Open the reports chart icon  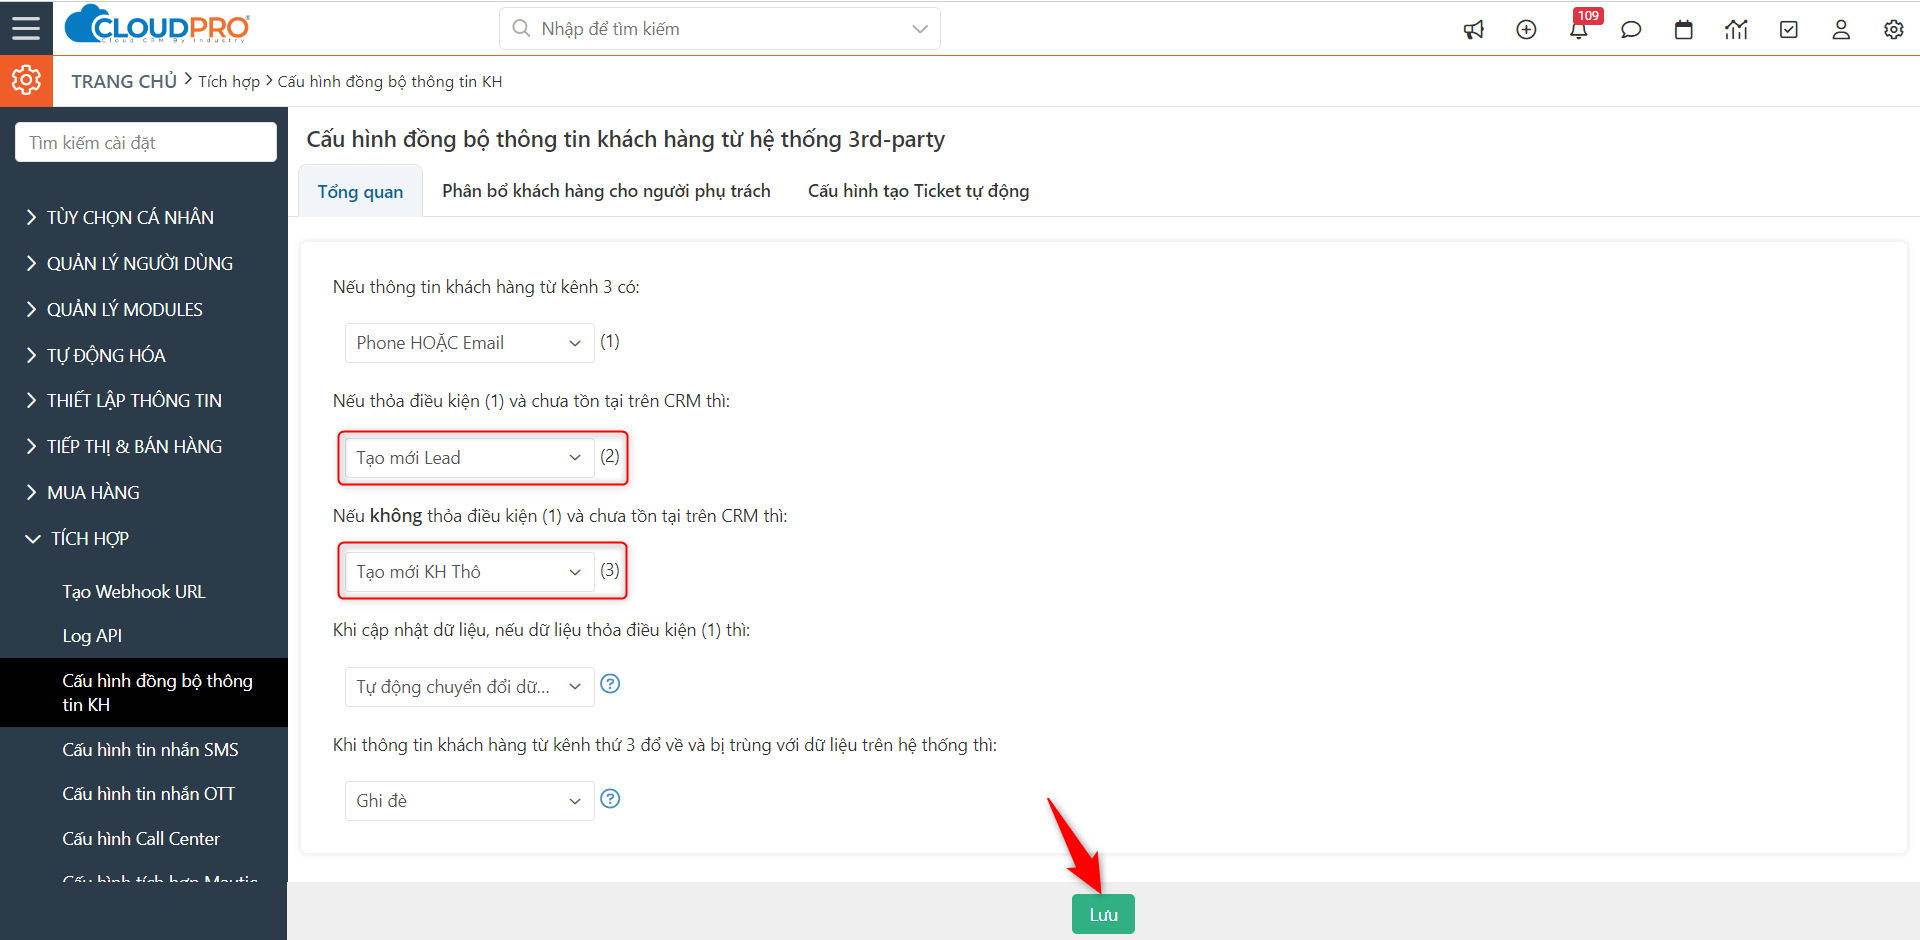[x=1736, y=29]
